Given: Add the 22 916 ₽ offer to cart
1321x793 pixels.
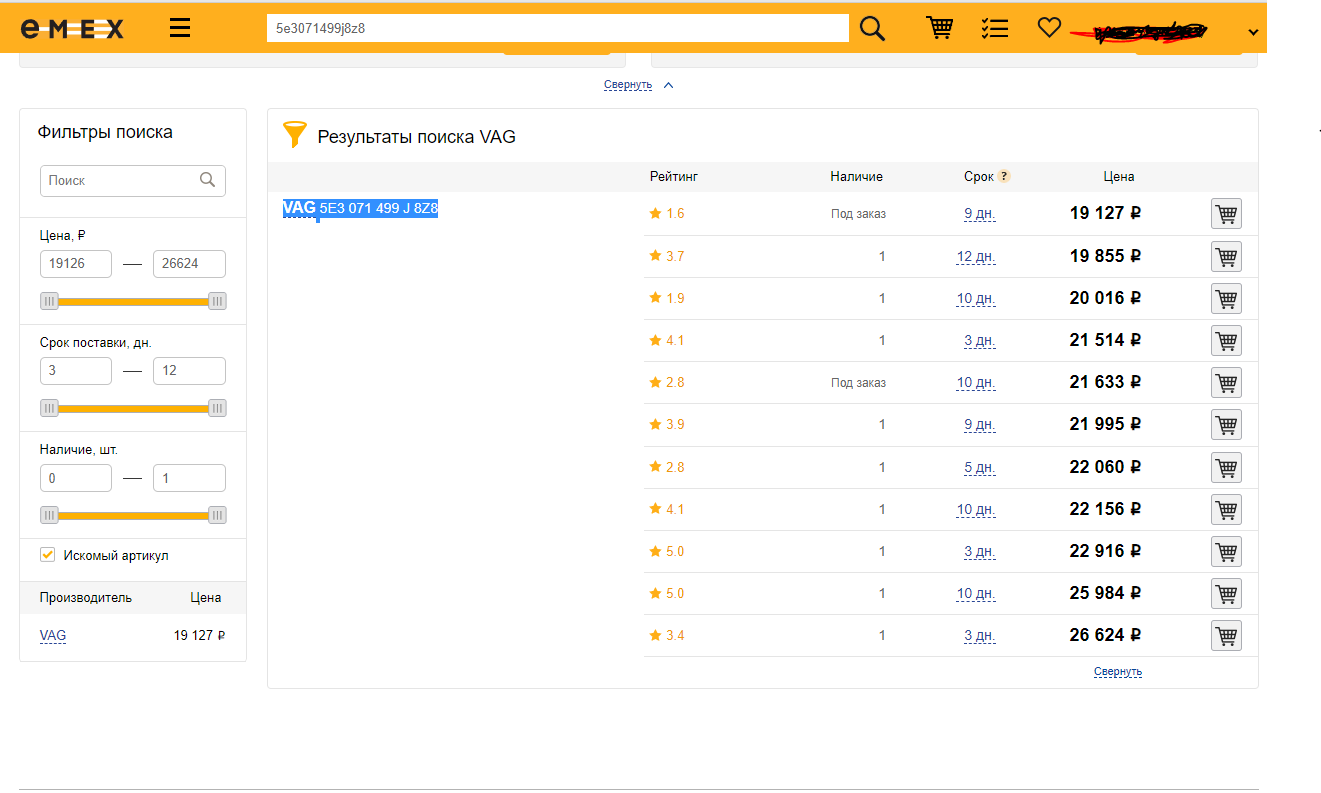Looking at the screenshot, I should click(1226, 551).
